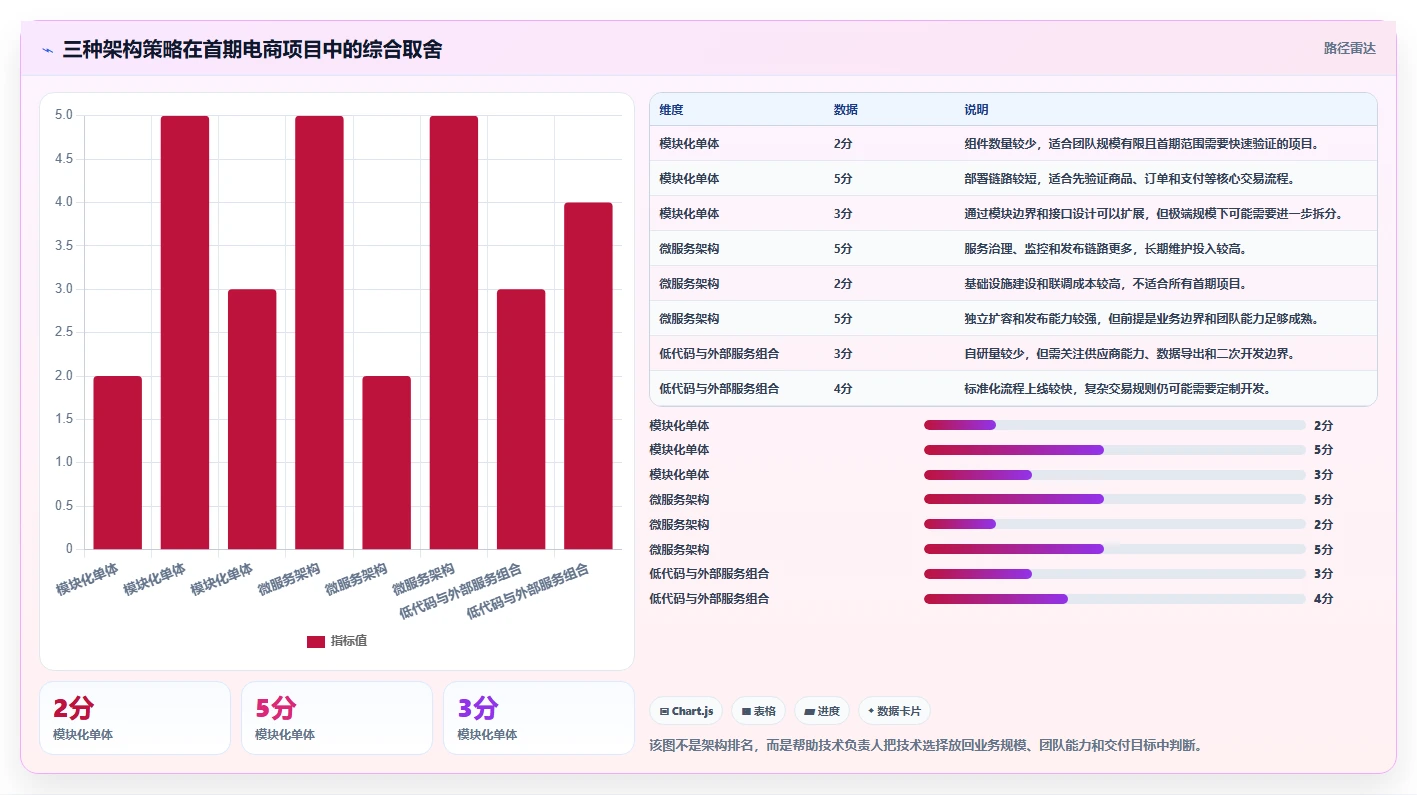Open the 3分 模块化单体 data card
1417x795 pixels.
pyautogui.click(x=539, y=718)
